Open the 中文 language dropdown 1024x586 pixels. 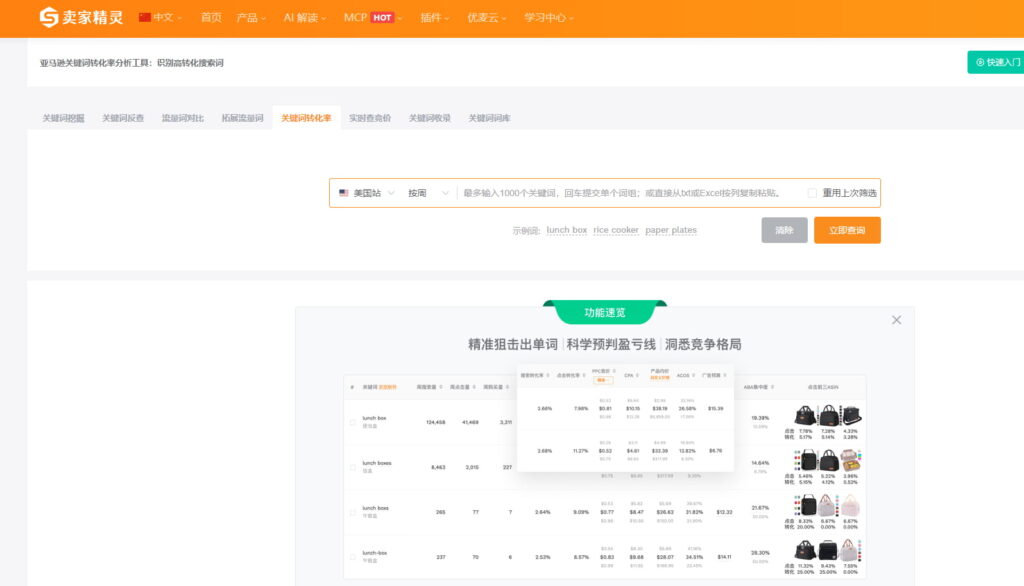(161, 18)
